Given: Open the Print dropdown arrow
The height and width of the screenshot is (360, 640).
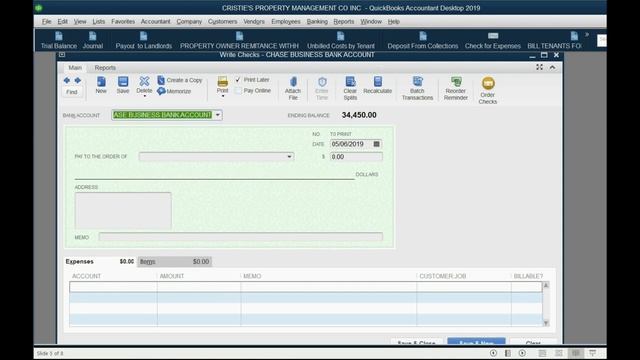Looking at the screenshot, I should coord(222,96).
